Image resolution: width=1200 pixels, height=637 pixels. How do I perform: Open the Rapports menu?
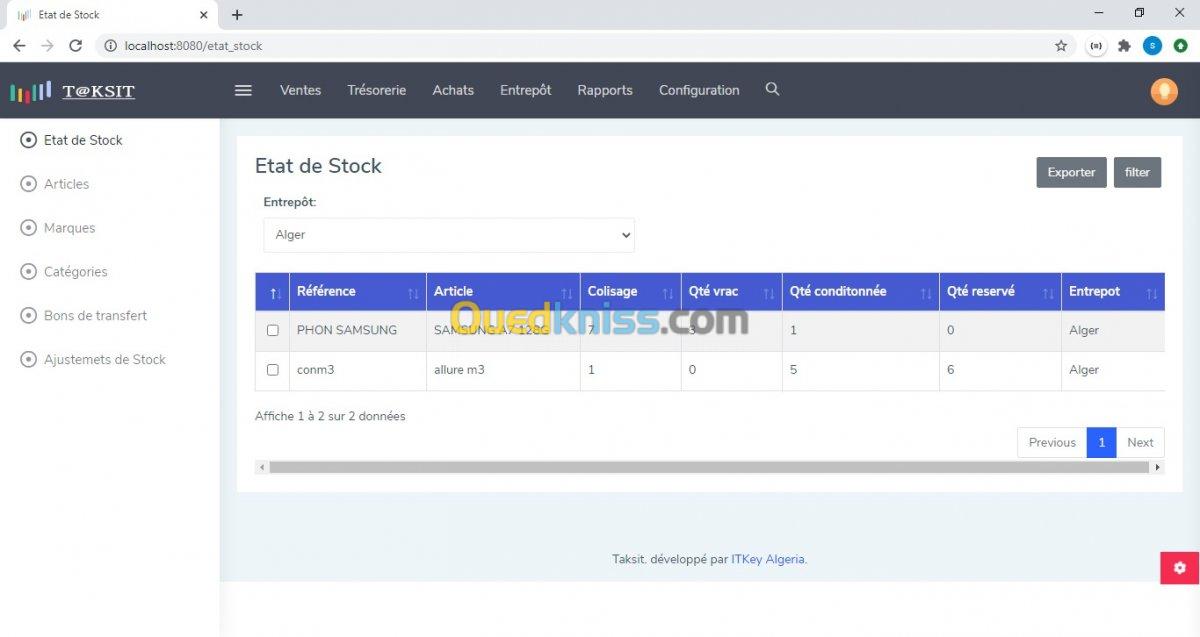pyautogui.click(x=605, y=90)
